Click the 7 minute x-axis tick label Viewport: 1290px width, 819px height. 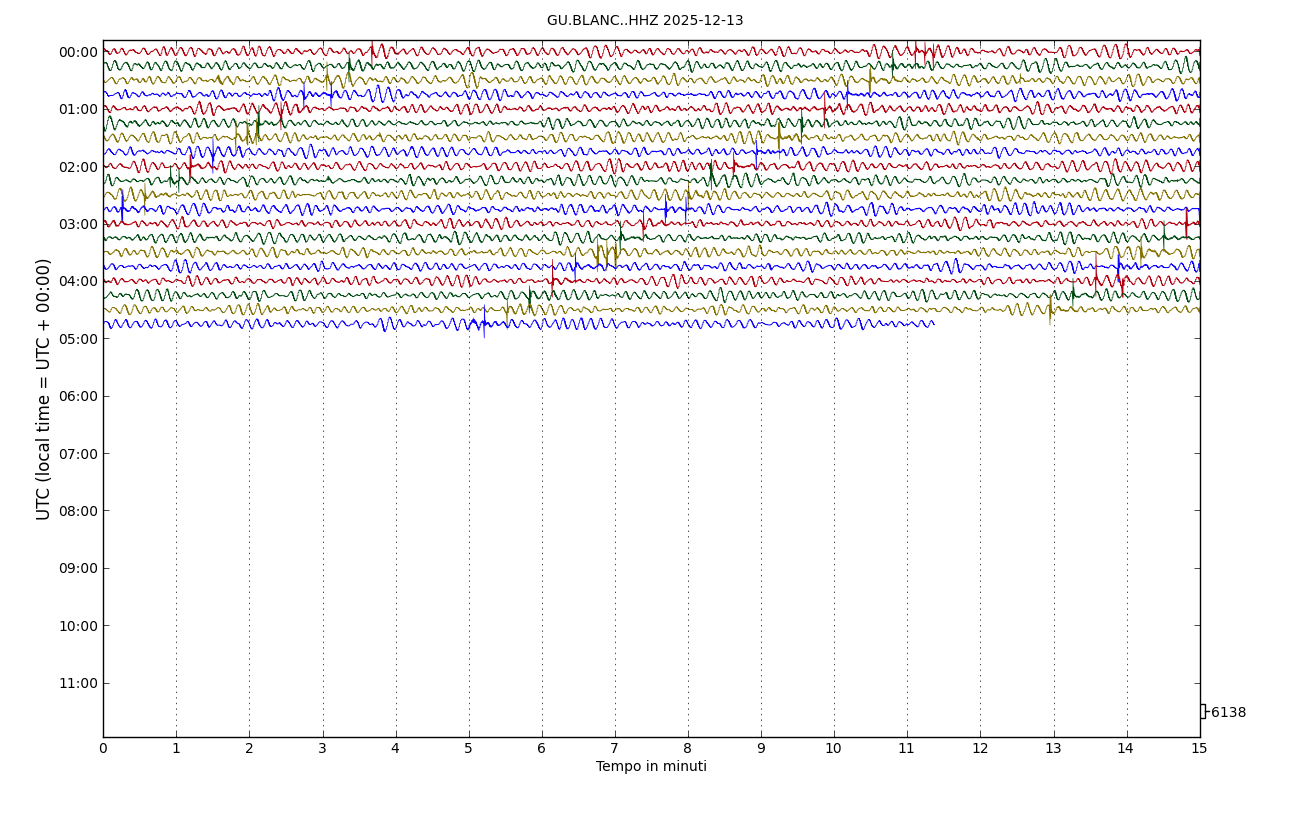point(615,749)
